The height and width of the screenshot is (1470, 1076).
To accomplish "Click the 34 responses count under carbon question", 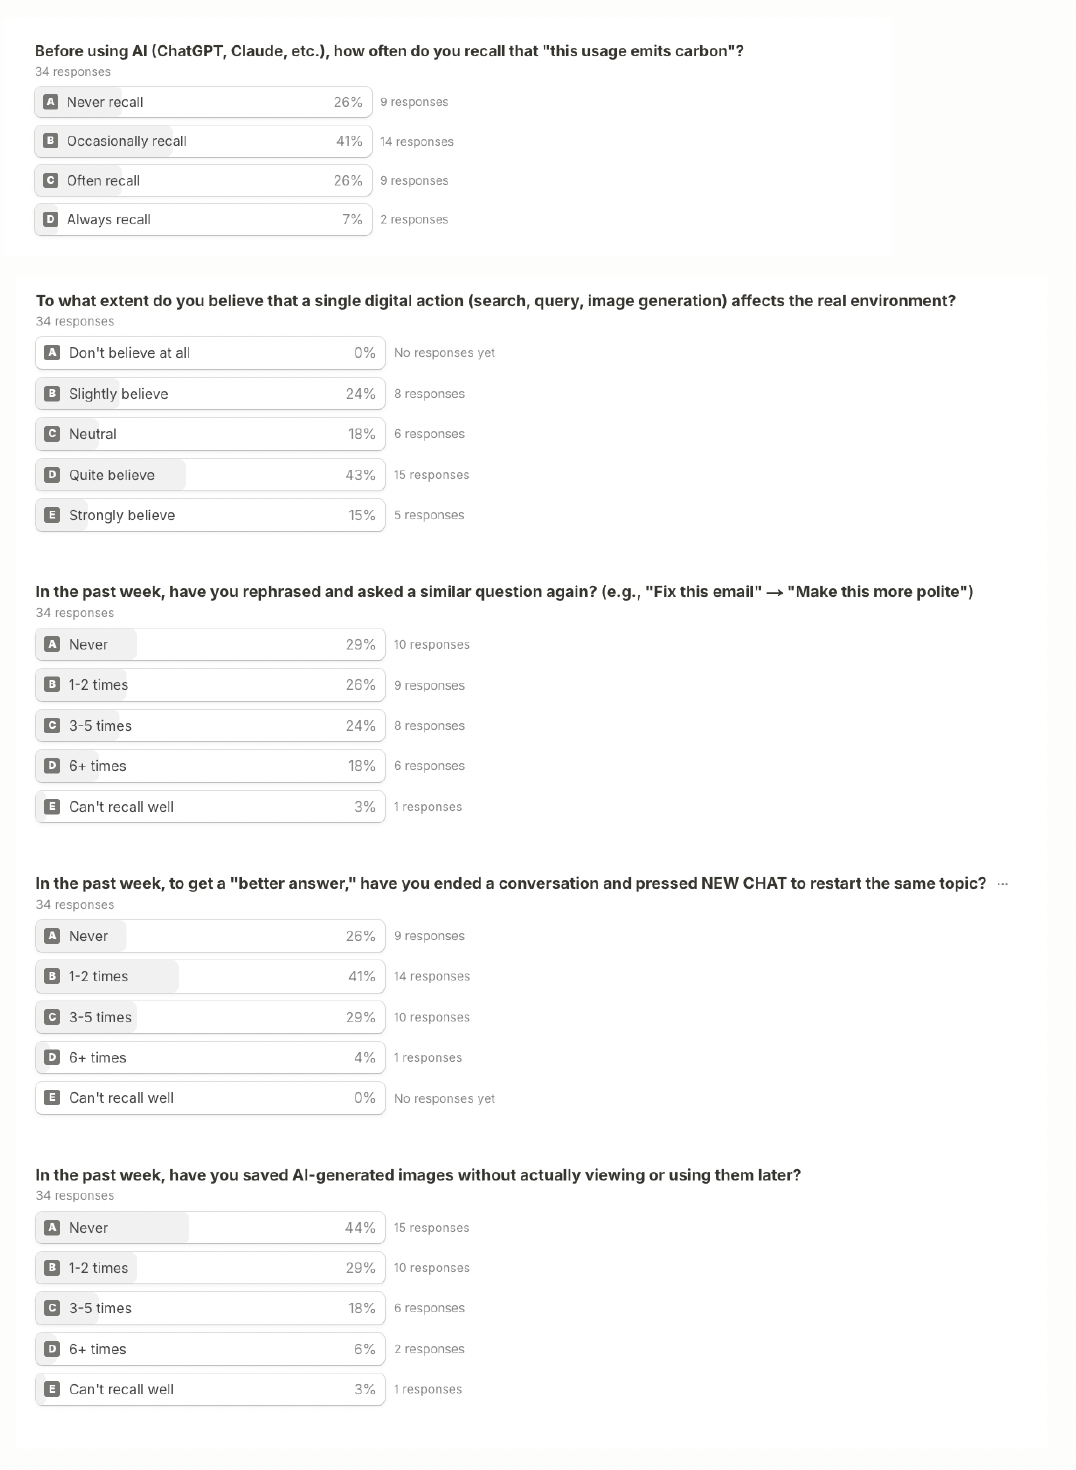I will coord(73,72).
